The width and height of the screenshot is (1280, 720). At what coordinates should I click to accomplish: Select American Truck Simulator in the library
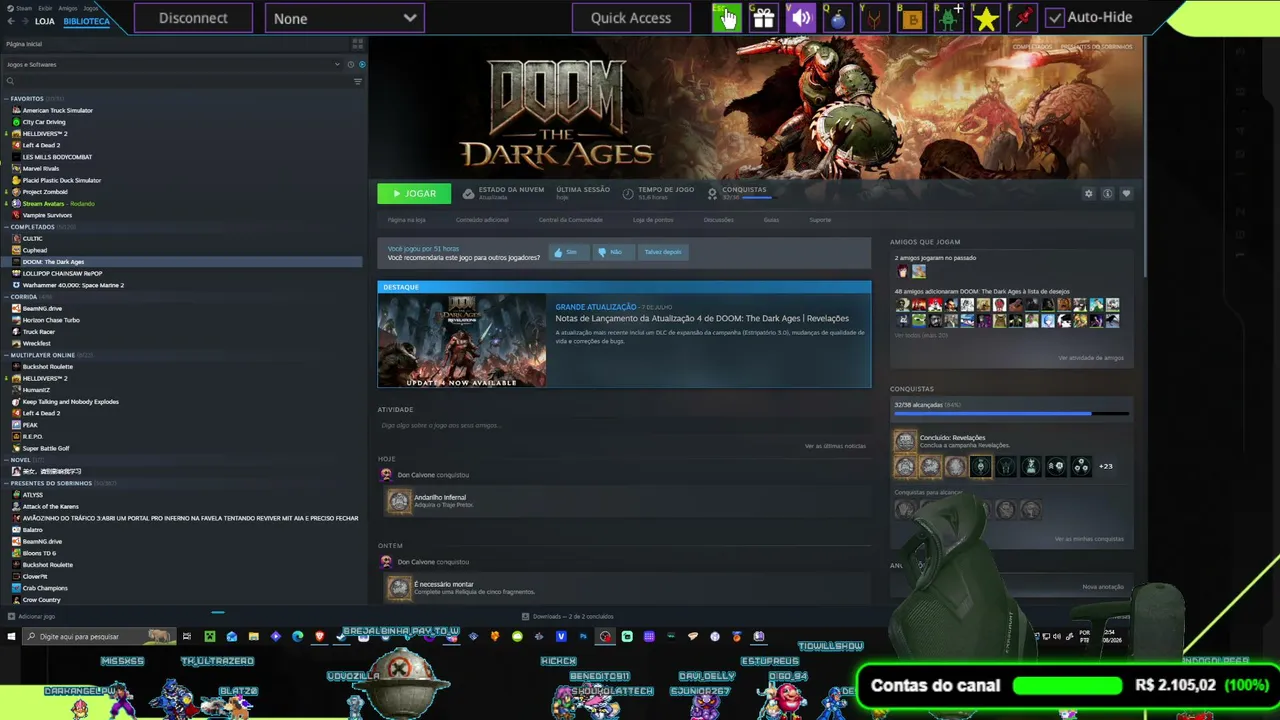pos(58,110)
